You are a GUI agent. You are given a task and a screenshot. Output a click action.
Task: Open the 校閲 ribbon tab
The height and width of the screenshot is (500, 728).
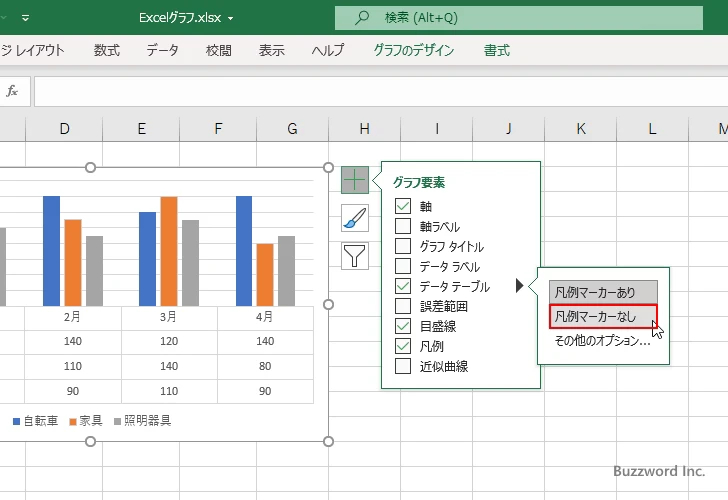pyautogui.click(x=219, y=50)
